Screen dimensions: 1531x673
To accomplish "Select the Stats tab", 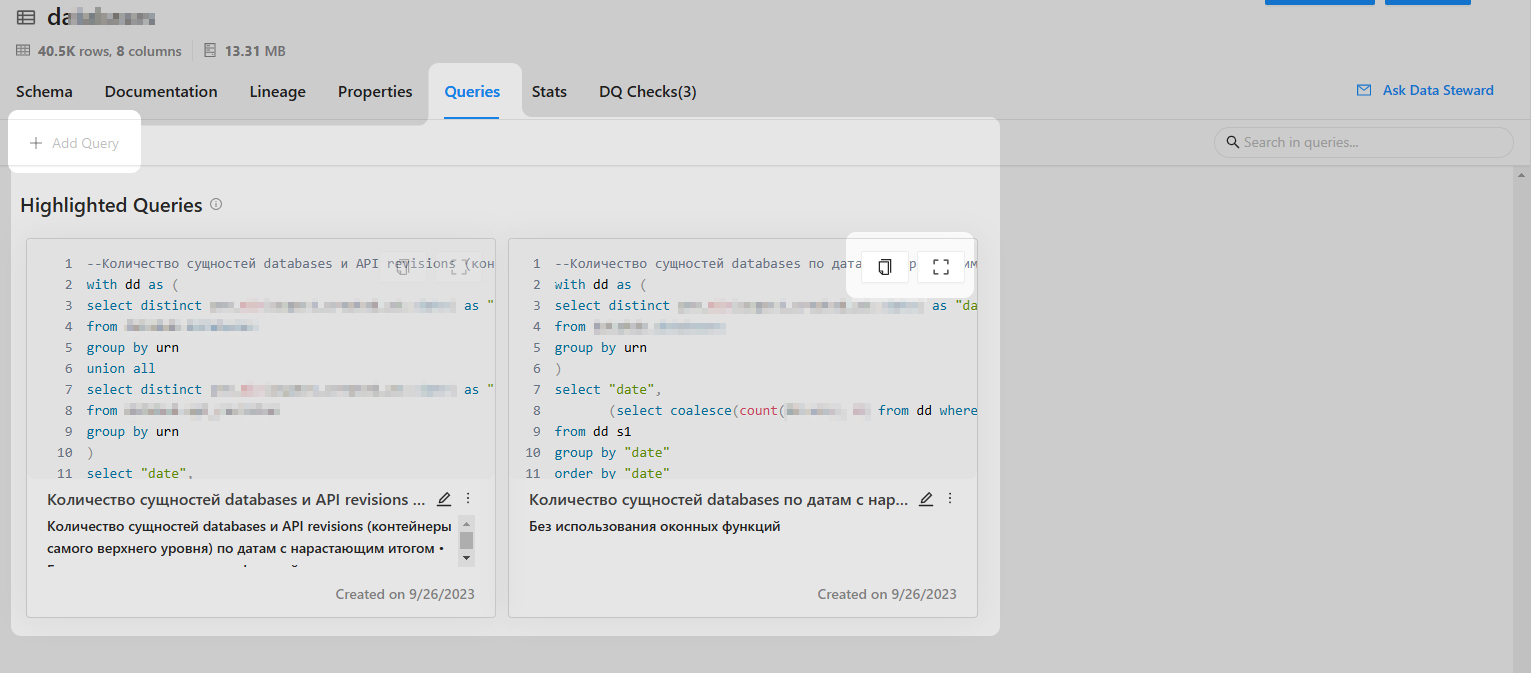I will (x=549, y=92).
